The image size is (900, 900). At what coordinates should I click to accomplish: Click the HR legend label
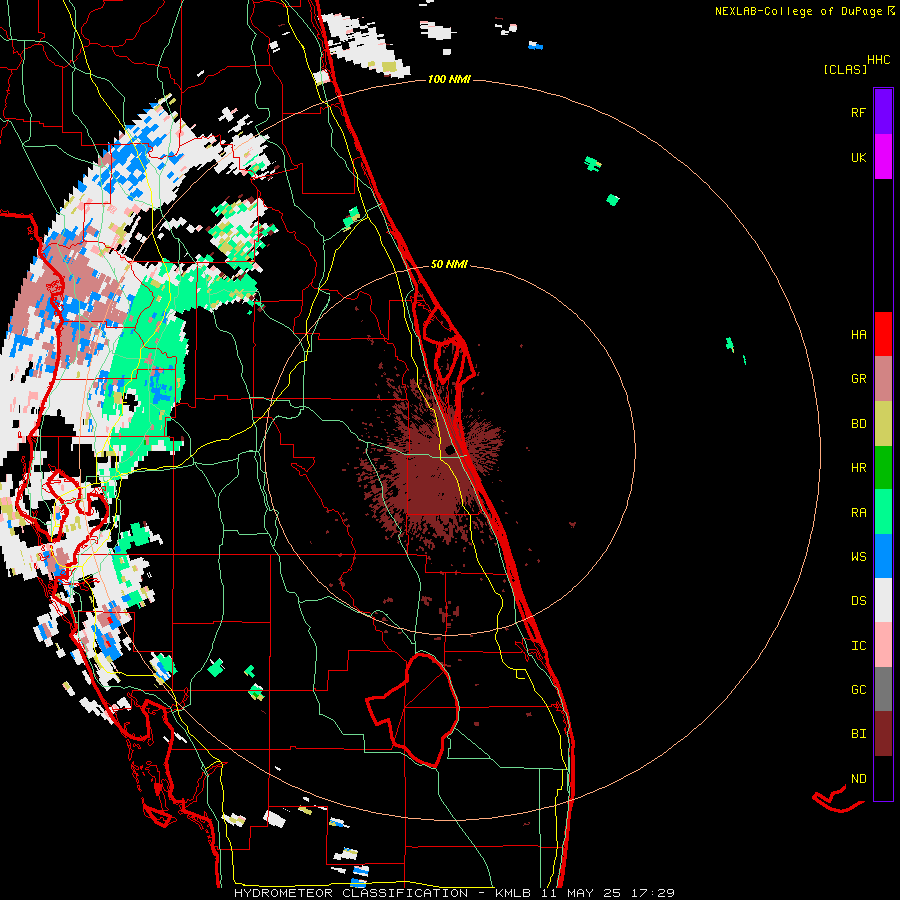coord(858,468)
